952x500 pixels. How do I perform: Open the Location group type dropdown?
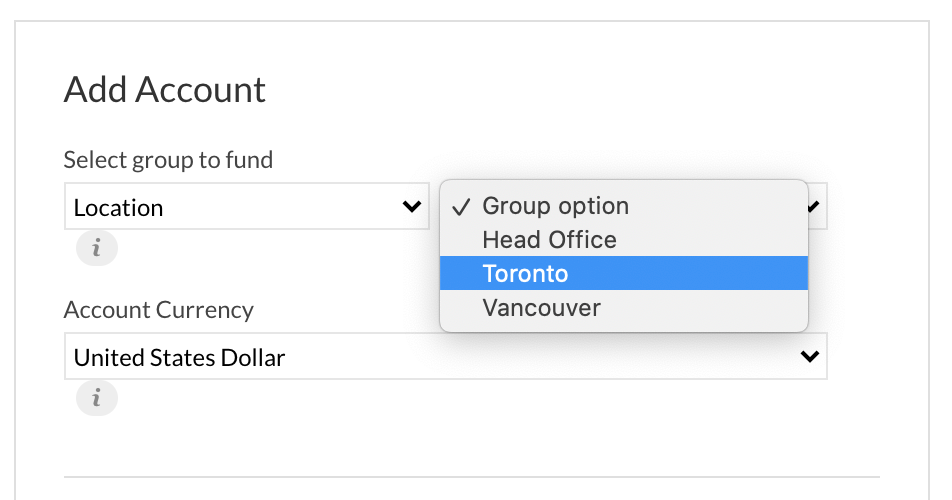tap(246, 207)
